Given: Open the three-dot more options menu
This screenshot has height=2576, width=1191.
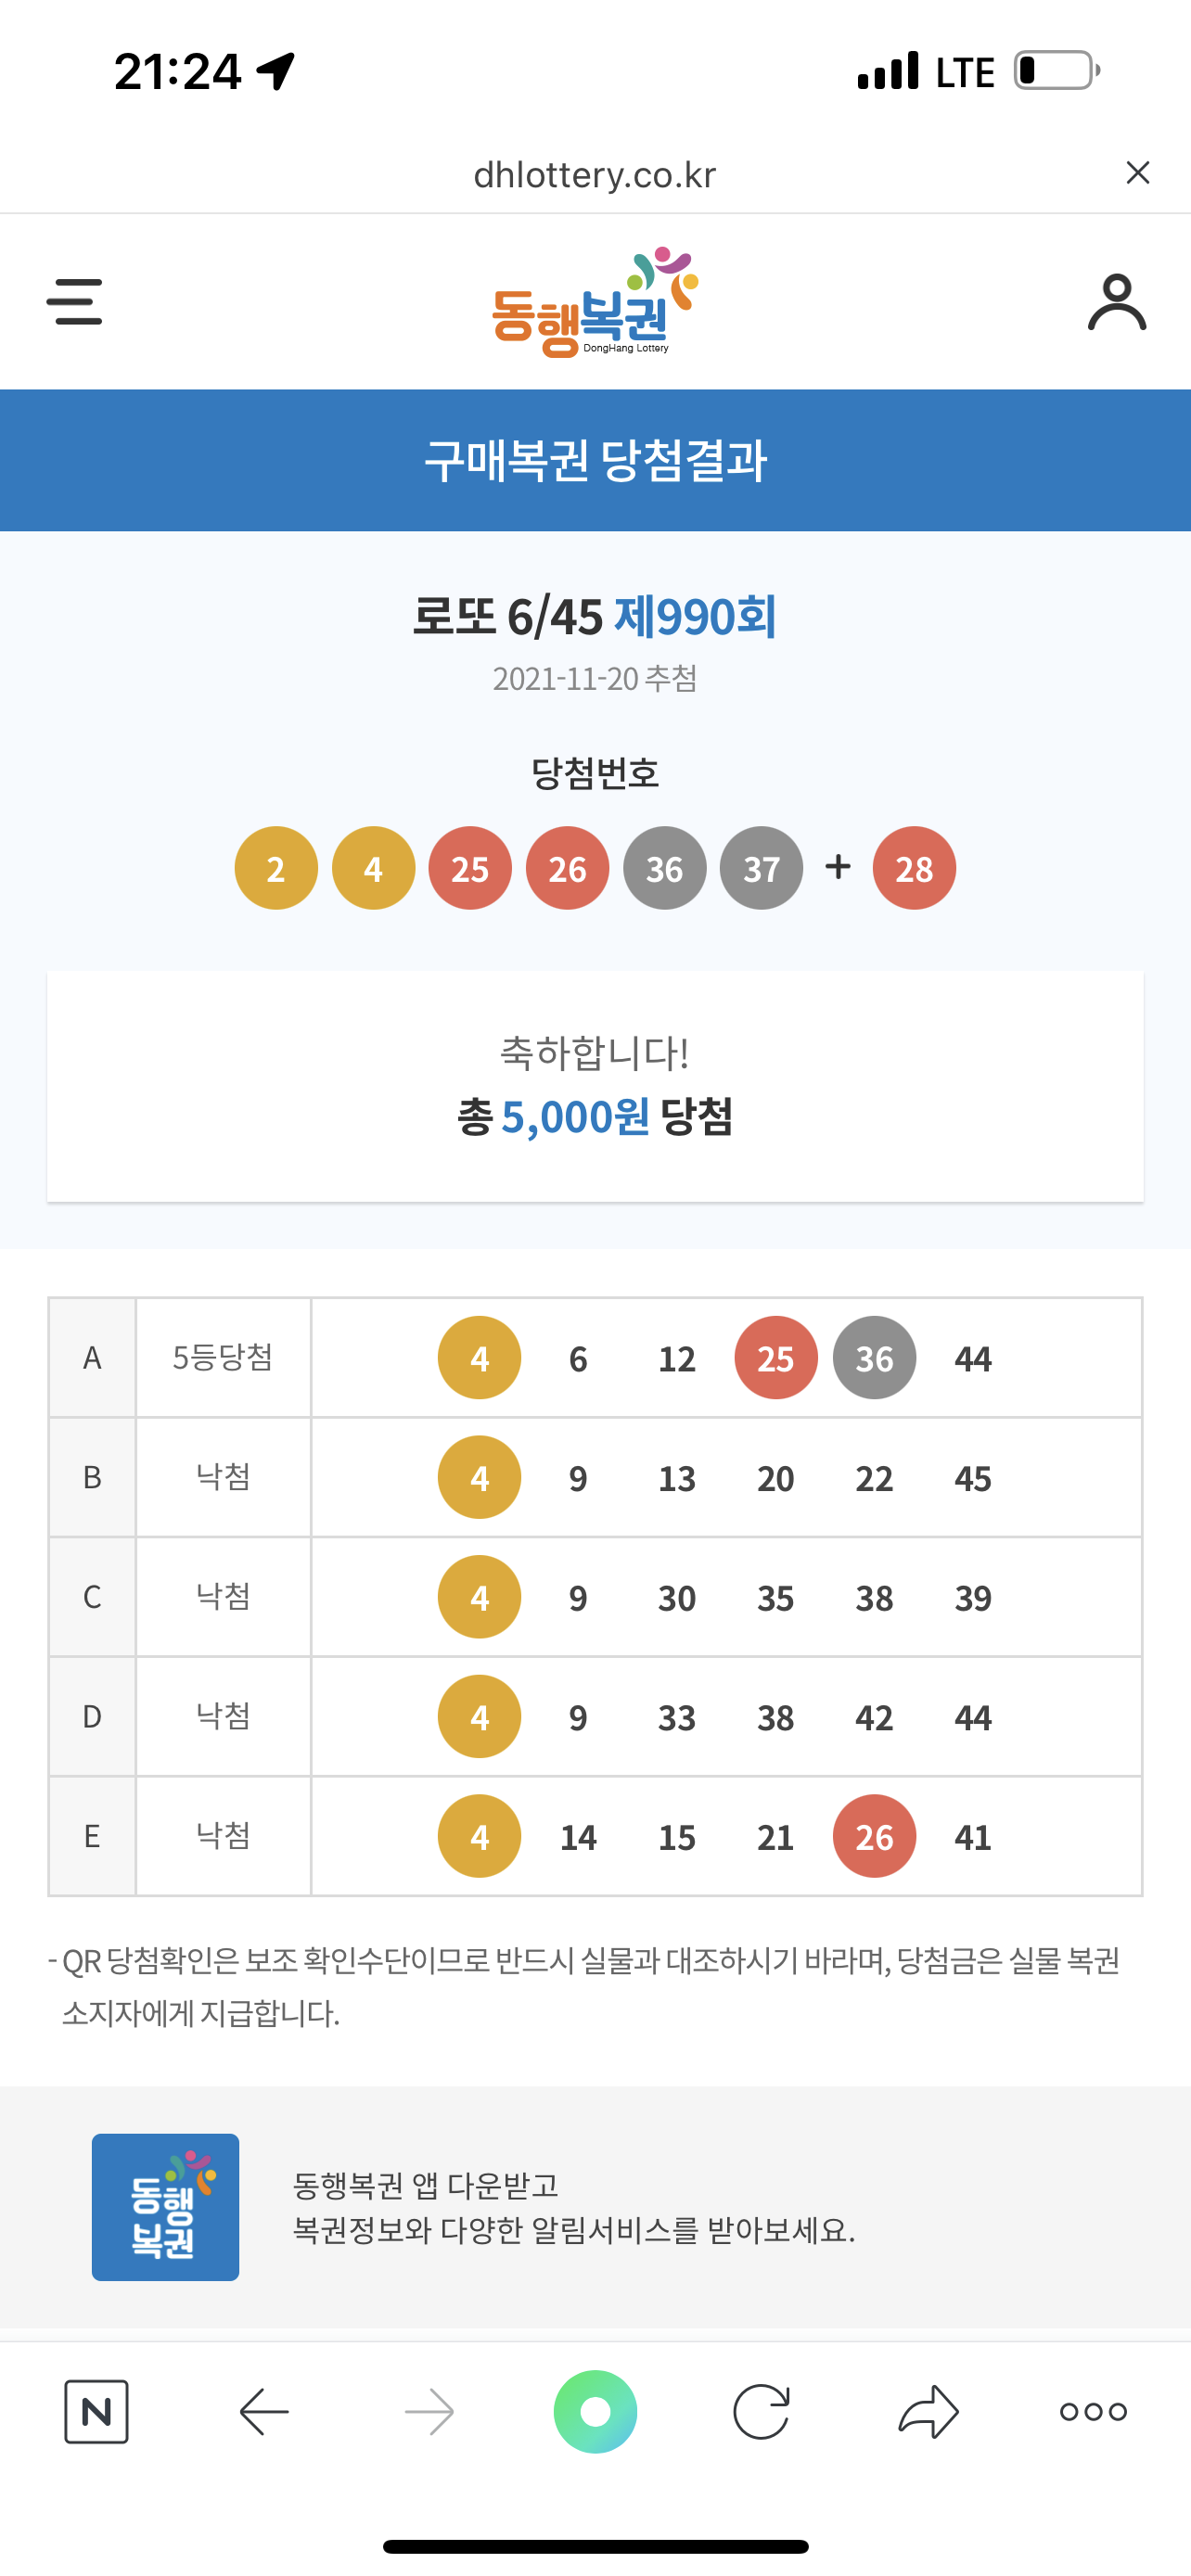Looking at the screenshot, I should pos(1093,2411).
